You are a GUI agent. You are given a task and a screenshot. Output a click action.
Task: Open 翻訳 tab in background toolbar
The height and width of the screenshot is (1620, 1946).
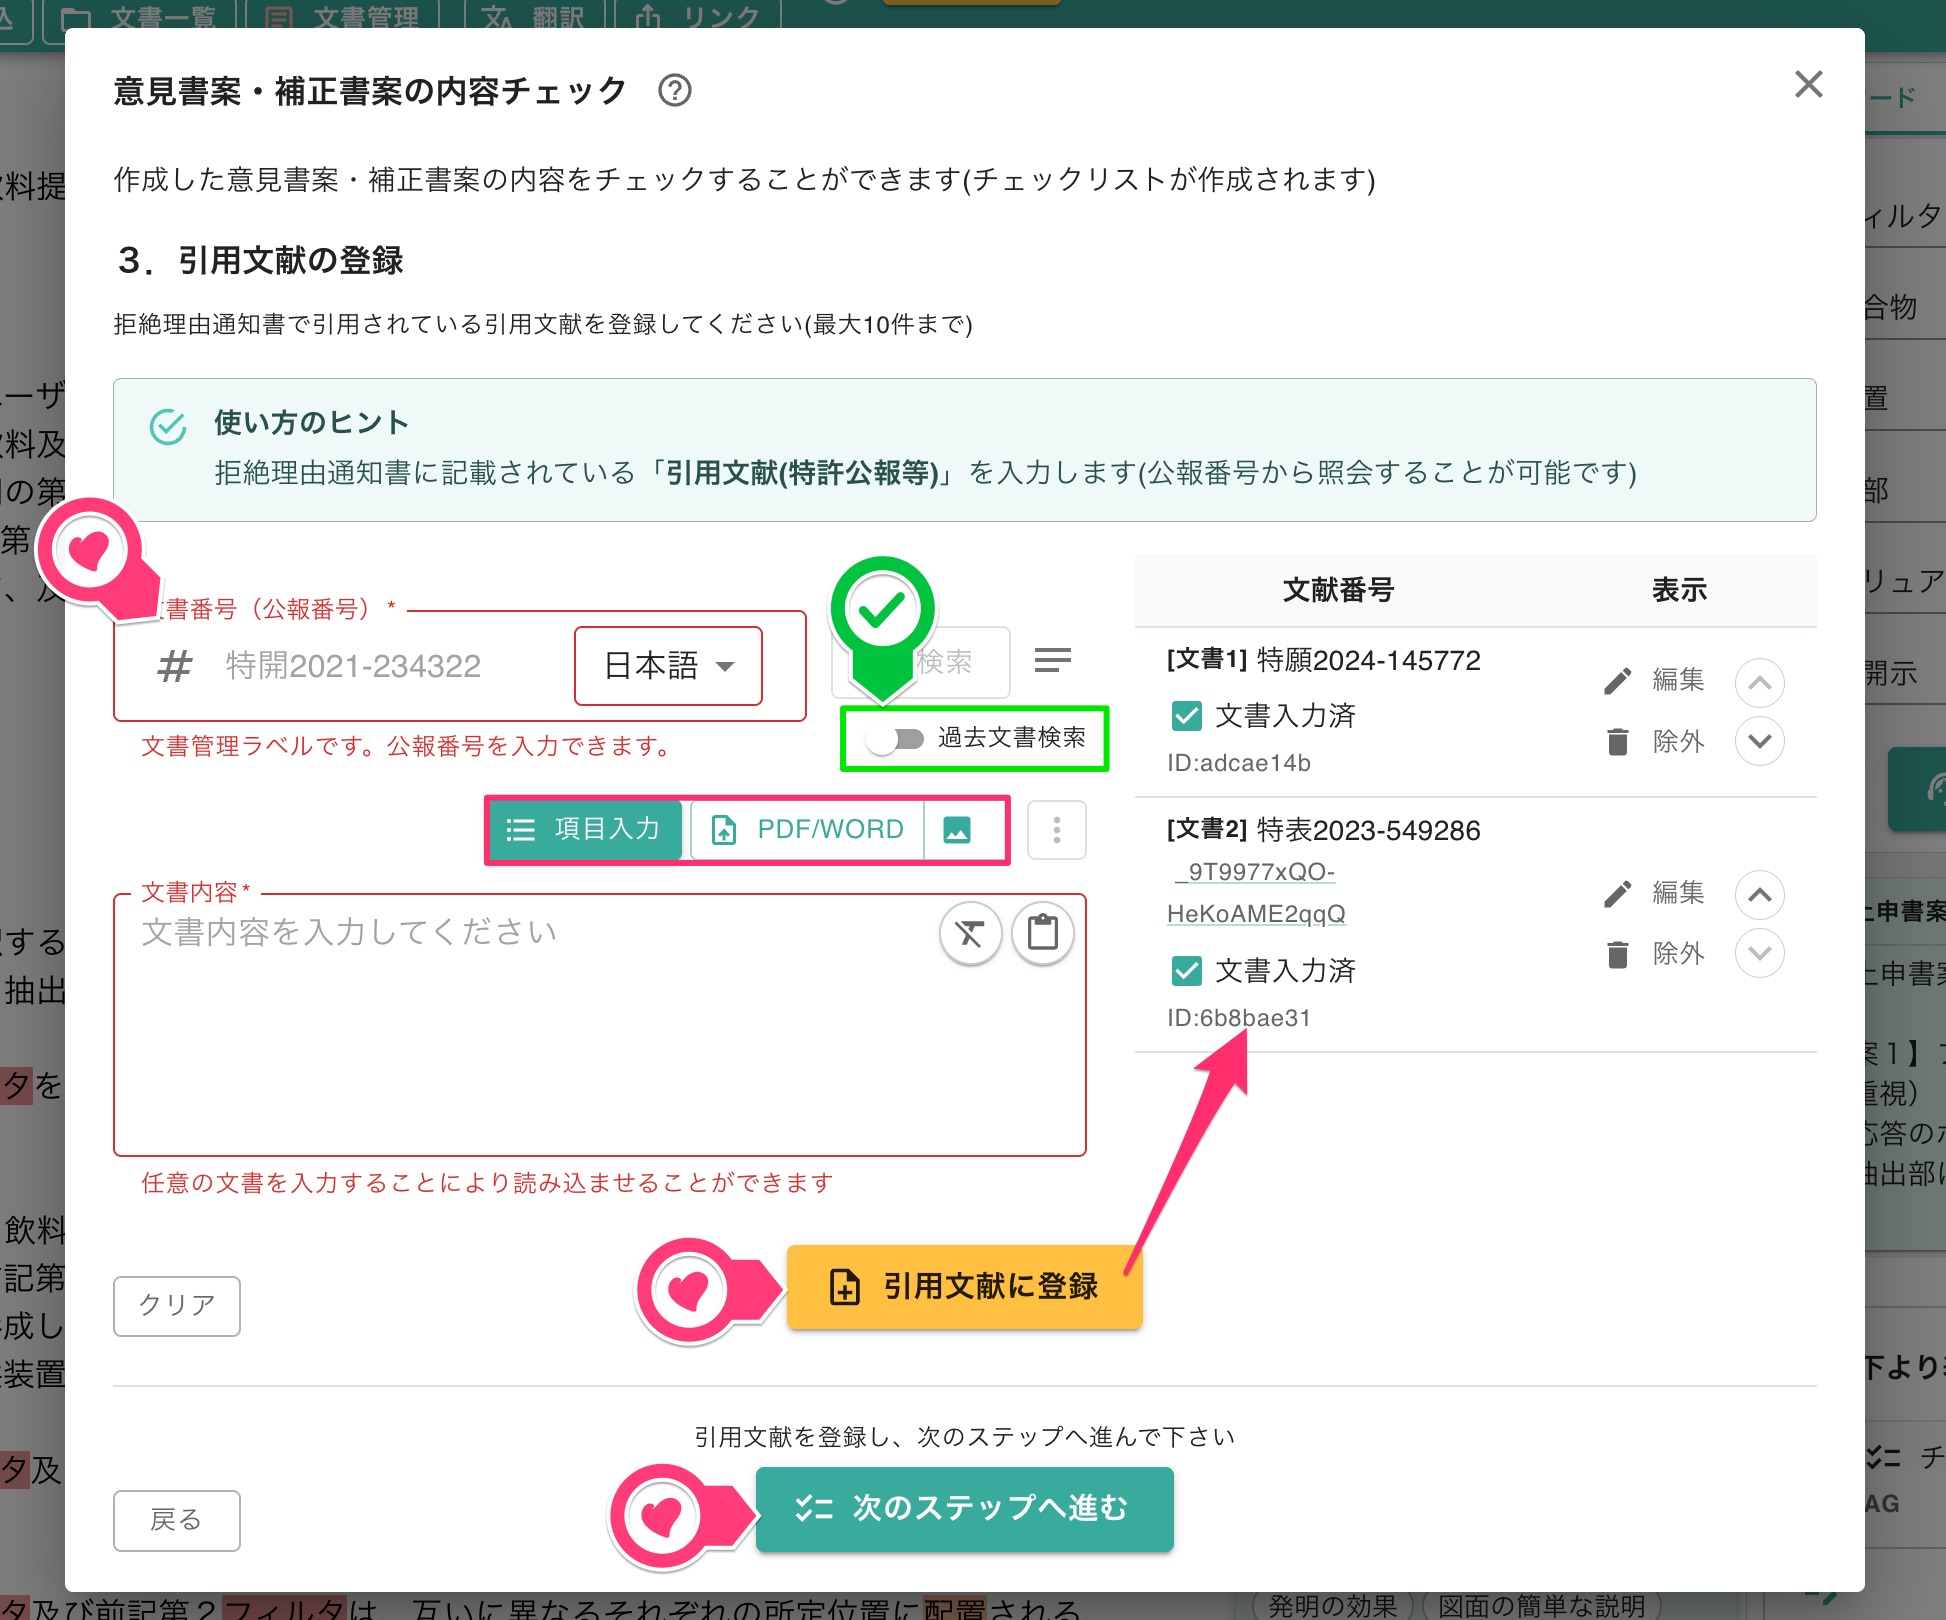(x=534, y=17)
